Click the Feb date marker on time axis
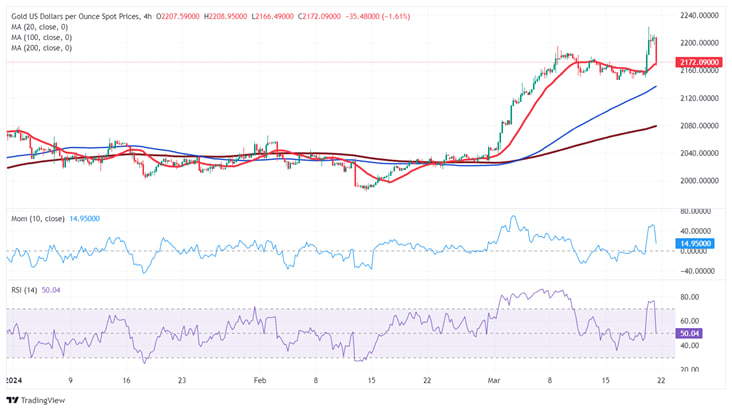732x411 pixels. tap(260, 380)
